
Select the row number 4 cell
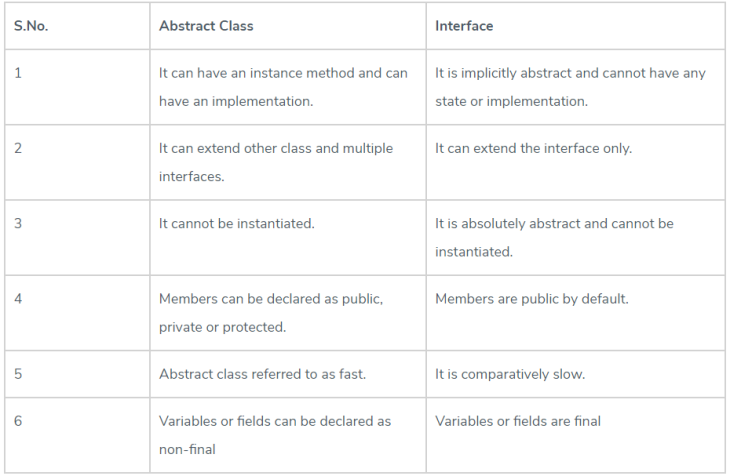tap(18, 298)
